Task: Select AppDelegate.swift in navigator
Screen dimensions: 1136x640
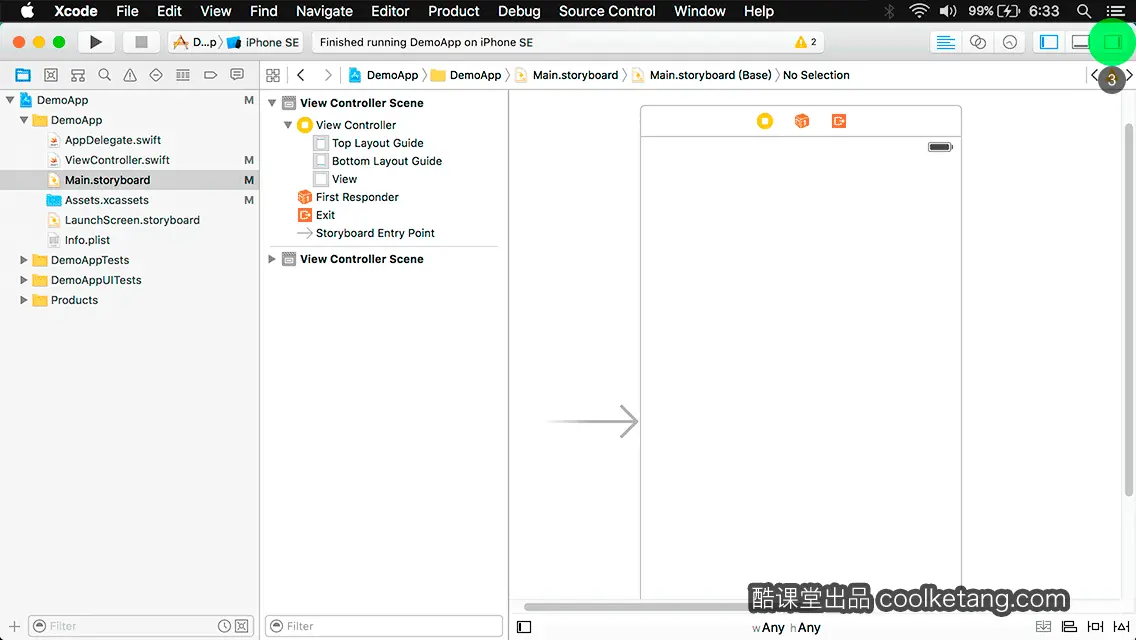Action: tap(113, 140)
